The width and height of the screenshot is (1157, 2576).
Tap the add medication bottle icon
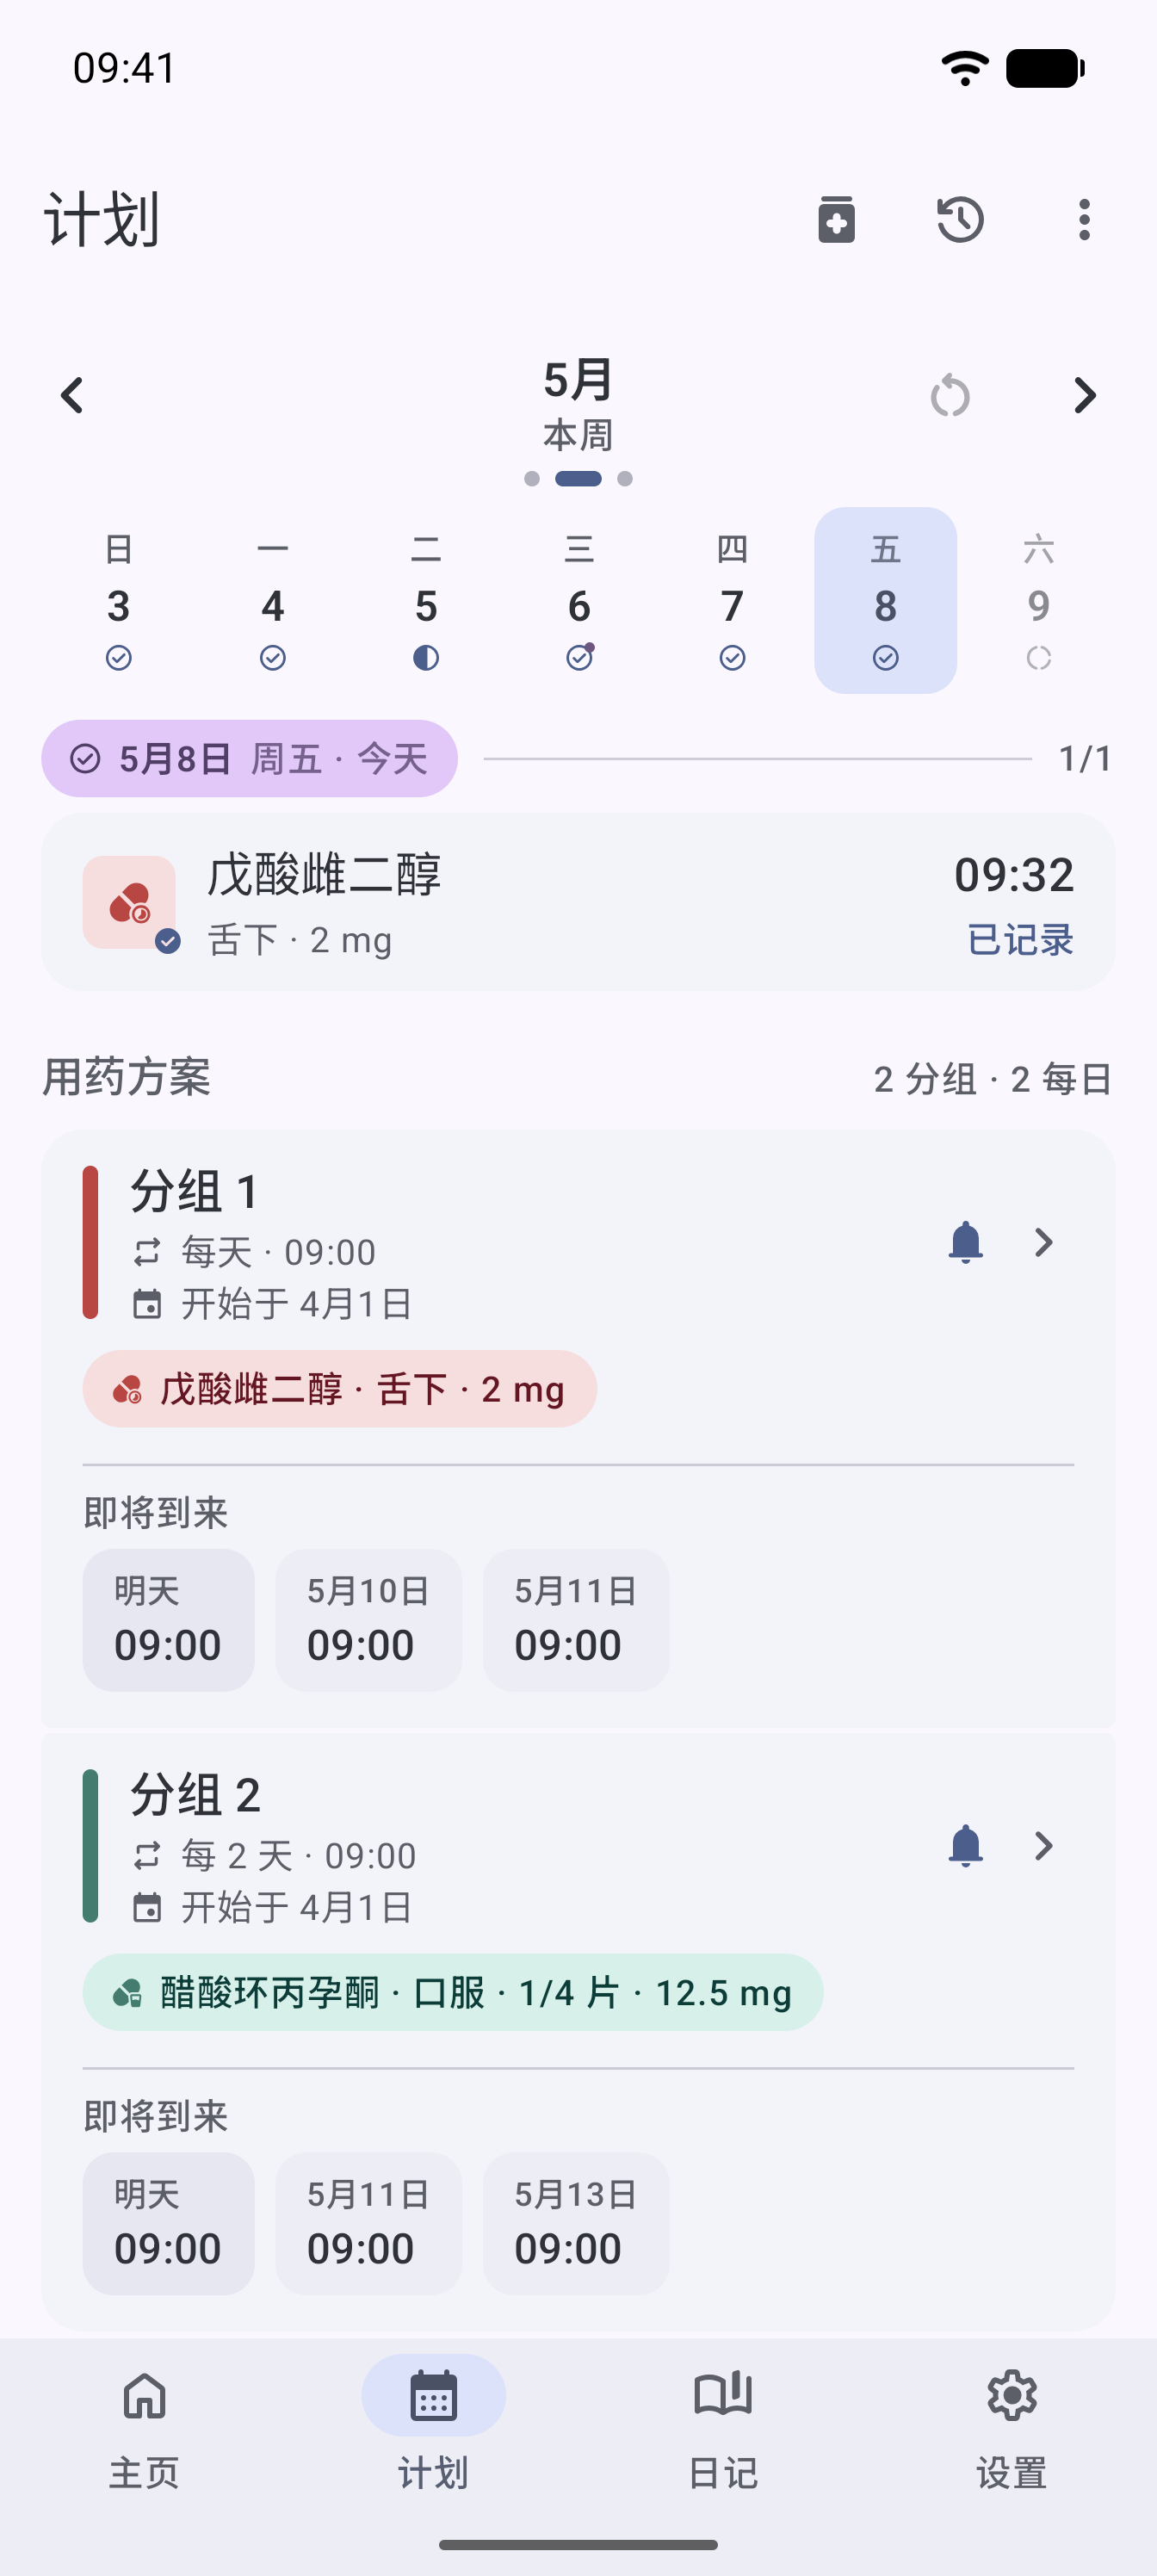(836, 219)
